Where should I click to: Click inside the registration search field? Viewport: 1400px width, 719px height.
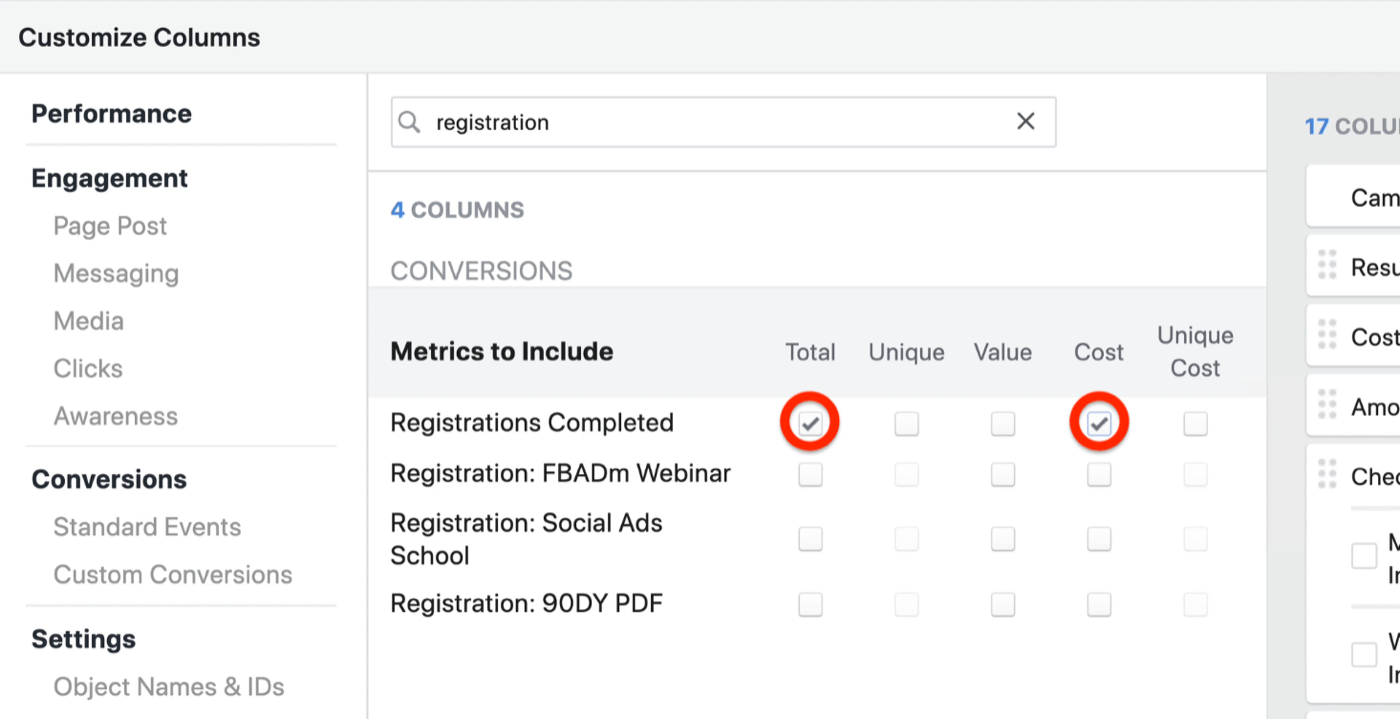pos(700,121)
